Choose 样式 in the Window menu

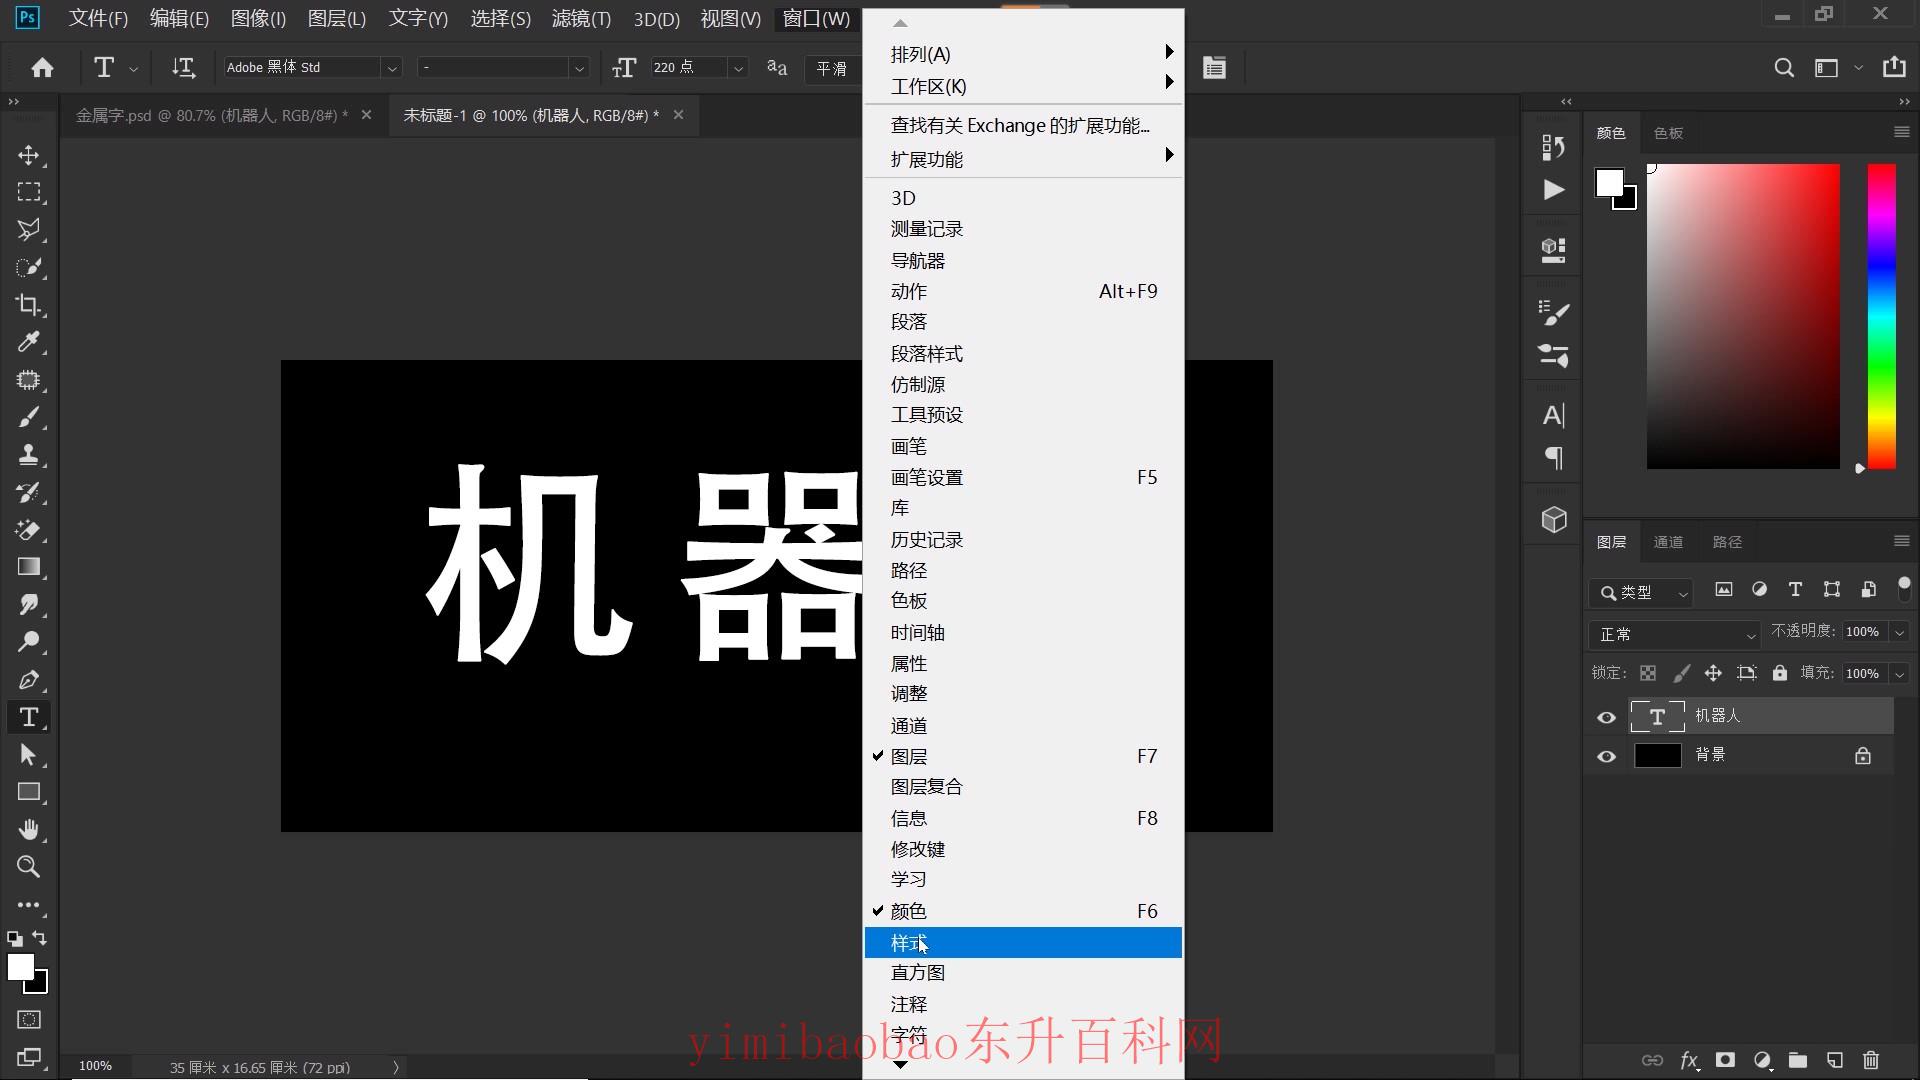(x=1023, y=942)
